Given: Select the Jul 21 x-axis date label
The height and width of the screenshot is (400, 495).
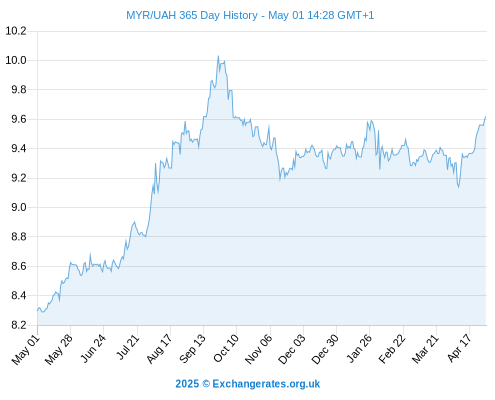Looking at the screenshot, I should [x=128, y=347].
